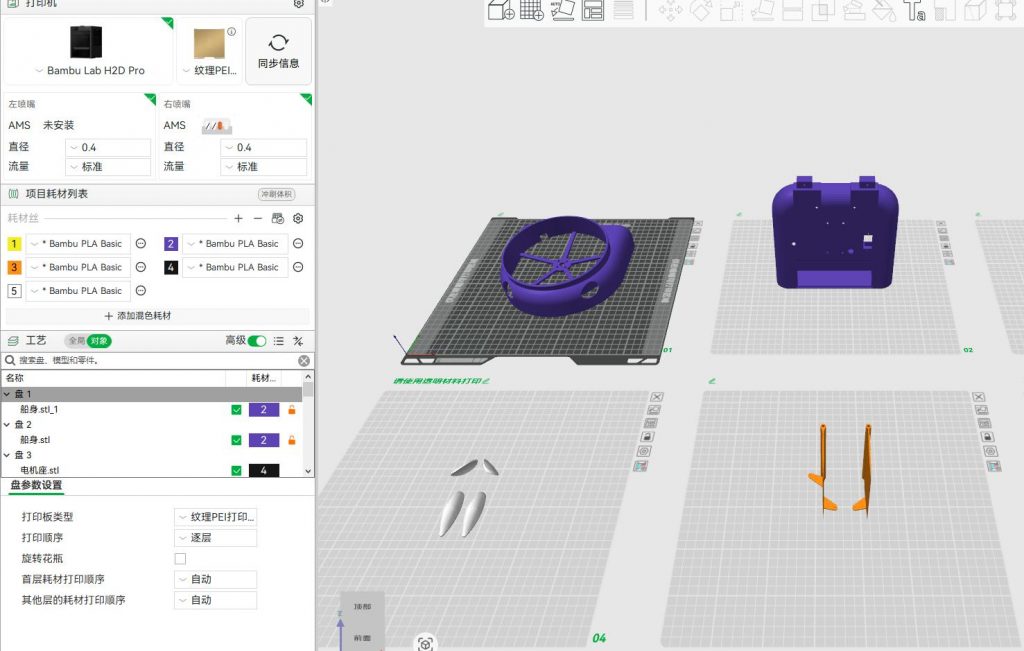Click the orange lock on 船身.stl row
Screen dimensions: 1024x651
tap(292, 440)
